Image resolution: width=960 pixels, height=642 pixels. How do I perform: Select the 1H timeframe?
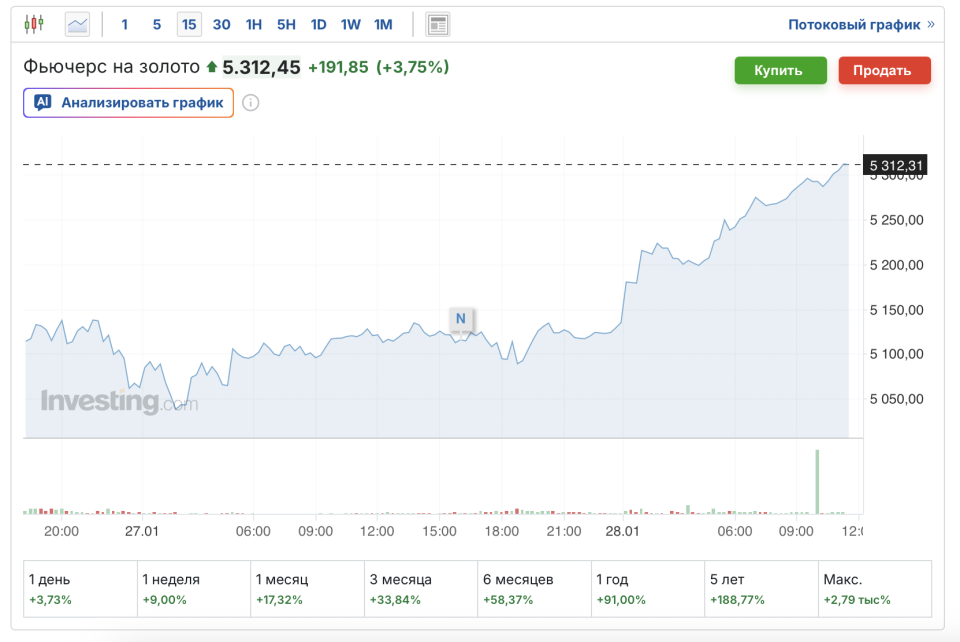click(x=254, y=24)
